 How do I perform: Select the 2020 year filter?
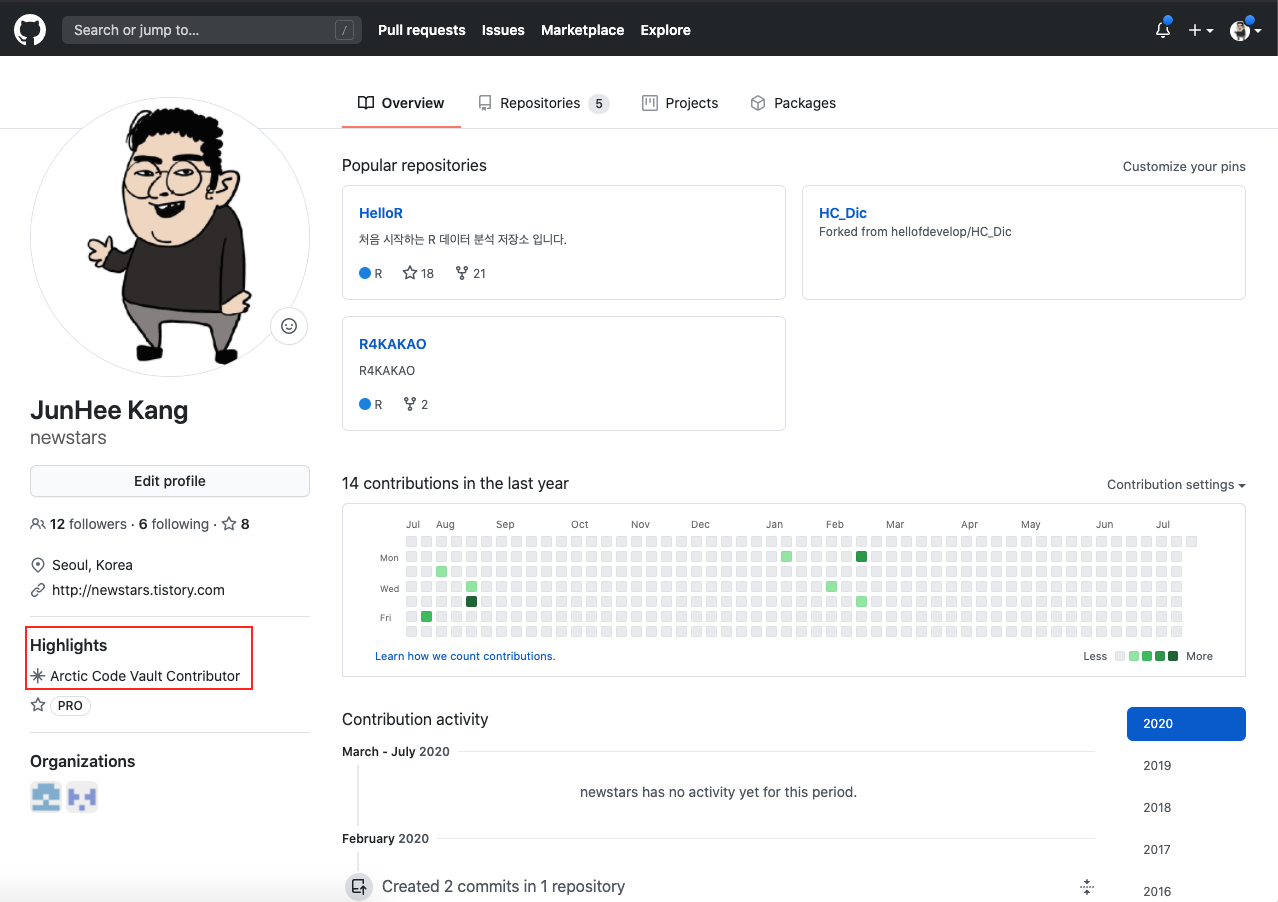[1186, 724]
